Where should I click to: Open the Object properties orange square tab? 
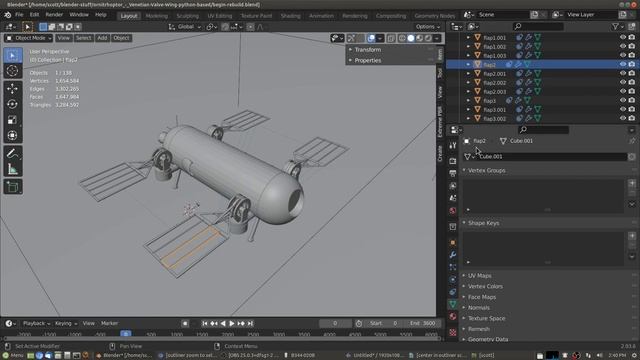[453, 242]
